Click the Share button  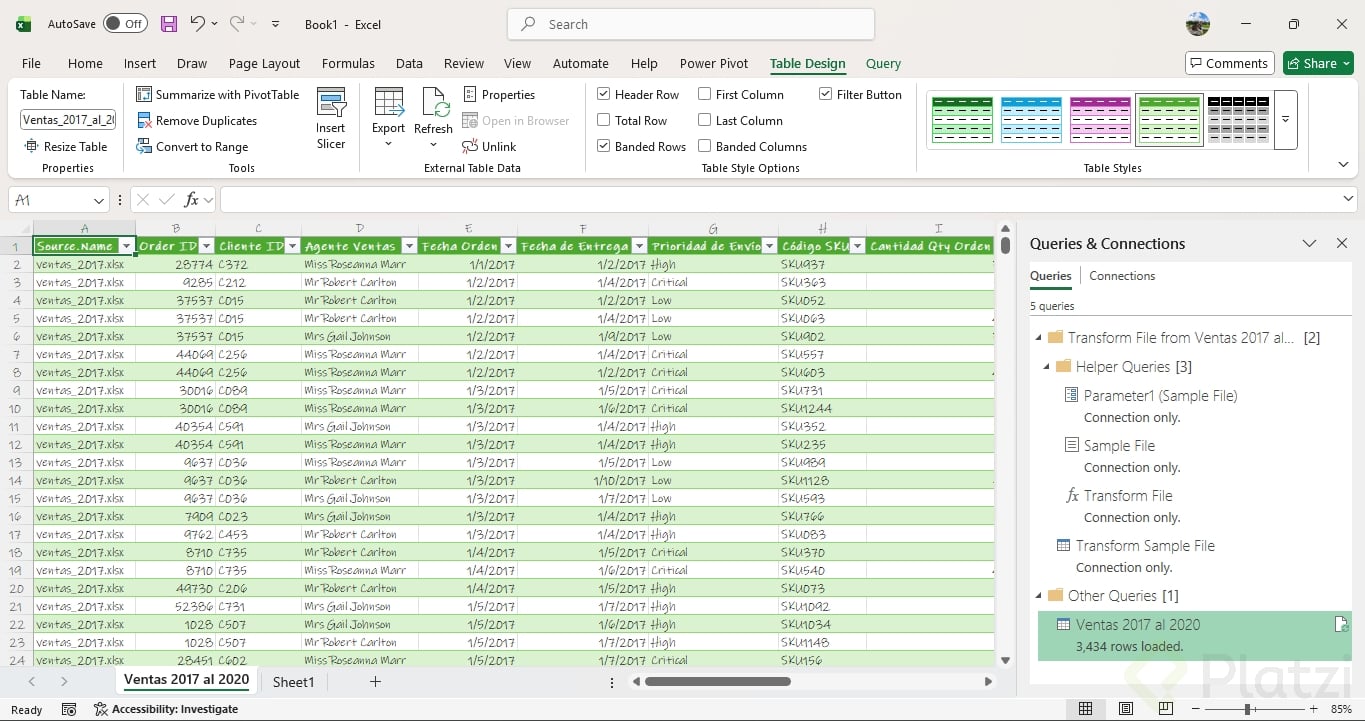[x=1318, y=63]
